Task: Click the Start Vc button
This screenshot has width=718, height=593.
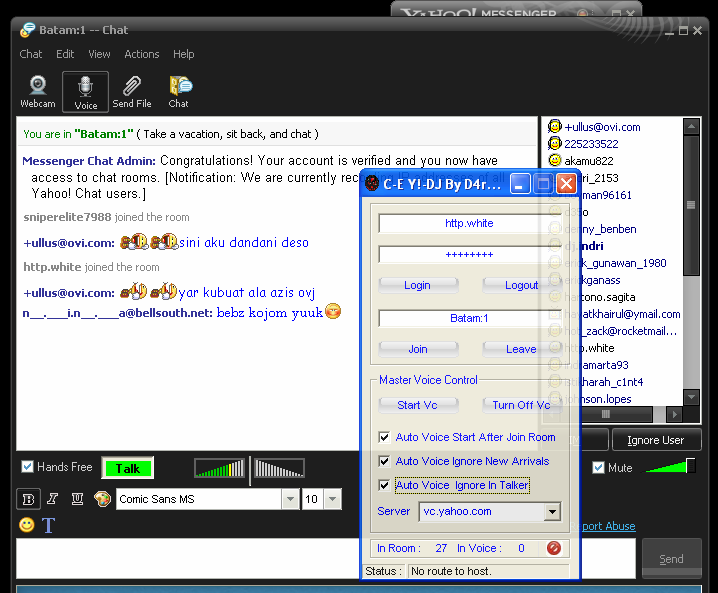Action: [x=418, y=405]
